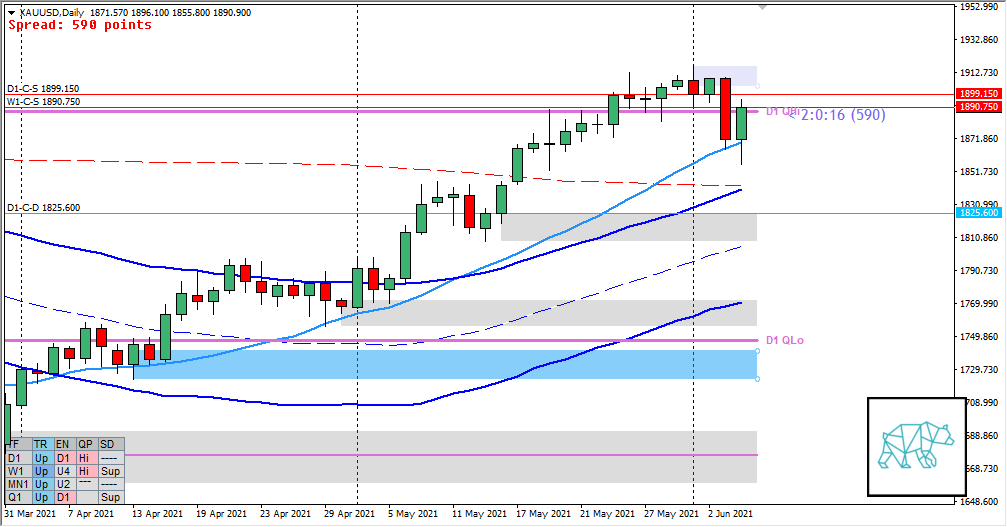Viewport: 1007px width, 527px height.
Task: Click the 2 Jun 2021 date marker
Action: pyautogui.click(x=730, y=513)
